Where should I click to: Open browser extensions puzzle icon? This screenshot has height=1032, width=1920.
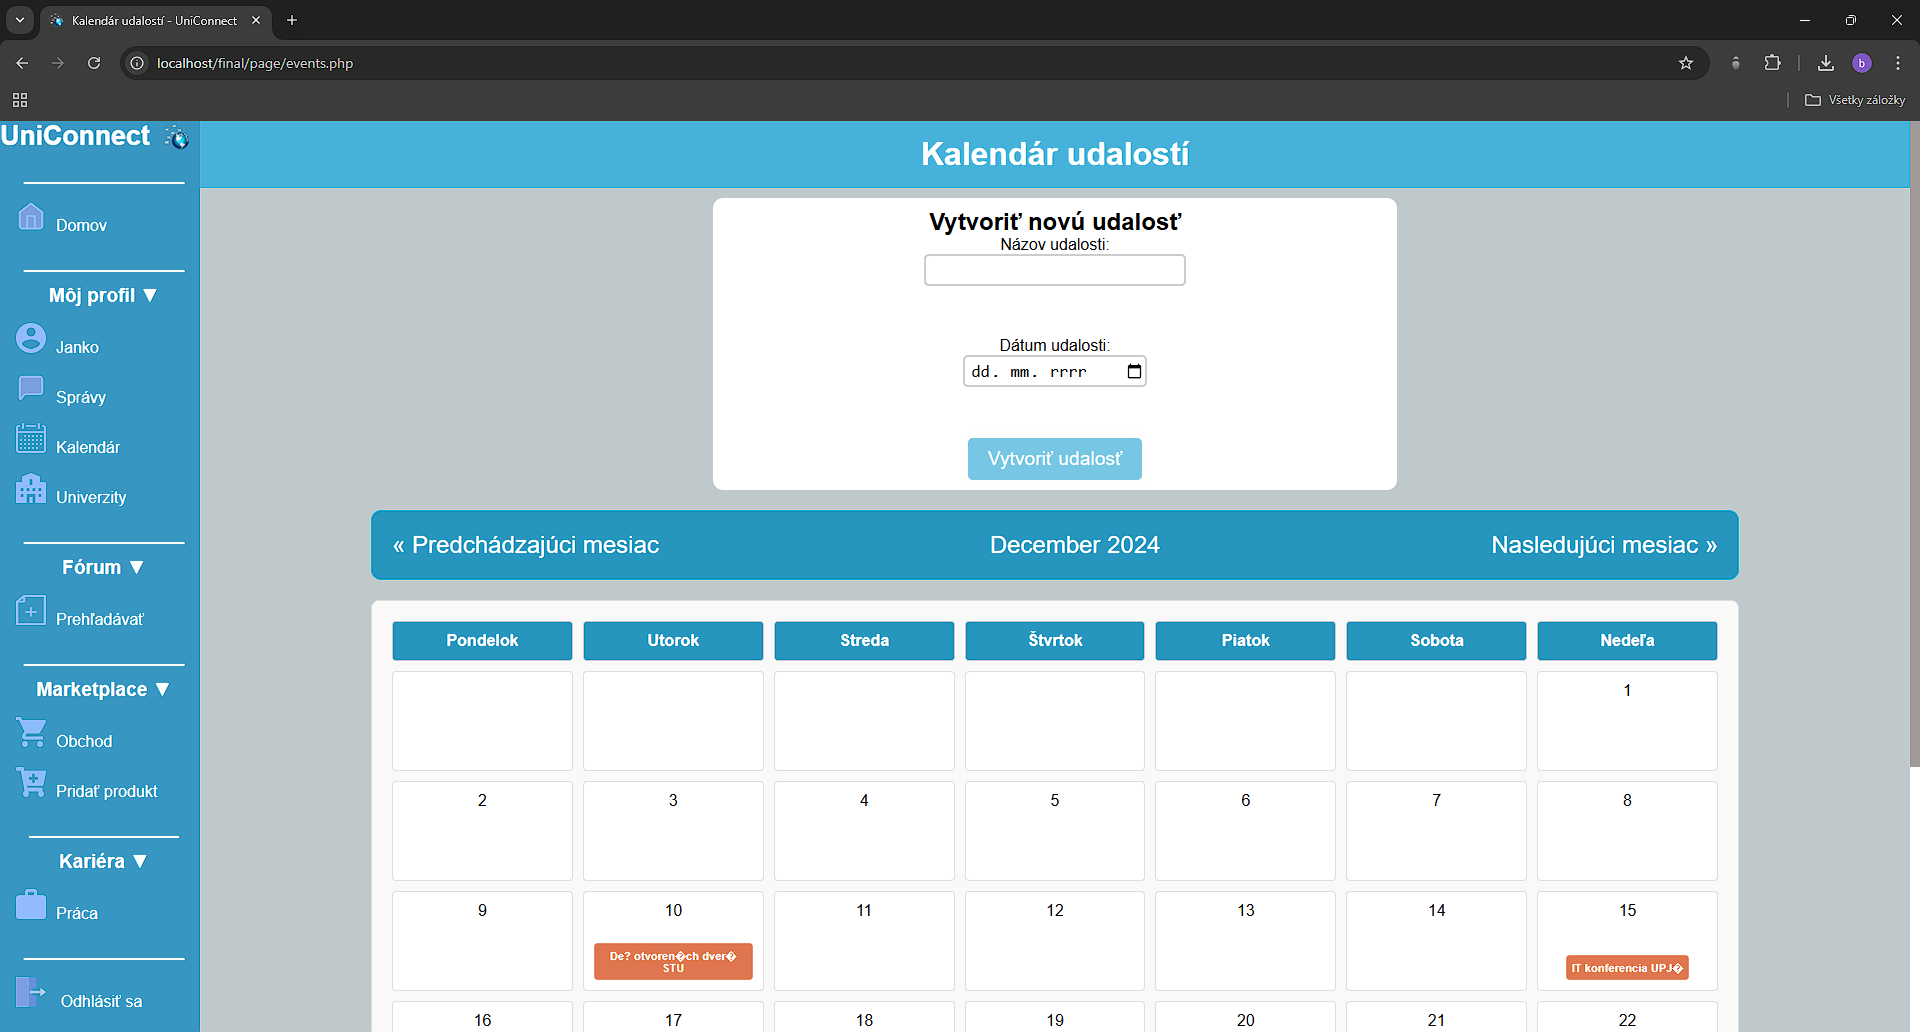point(1772,63)
